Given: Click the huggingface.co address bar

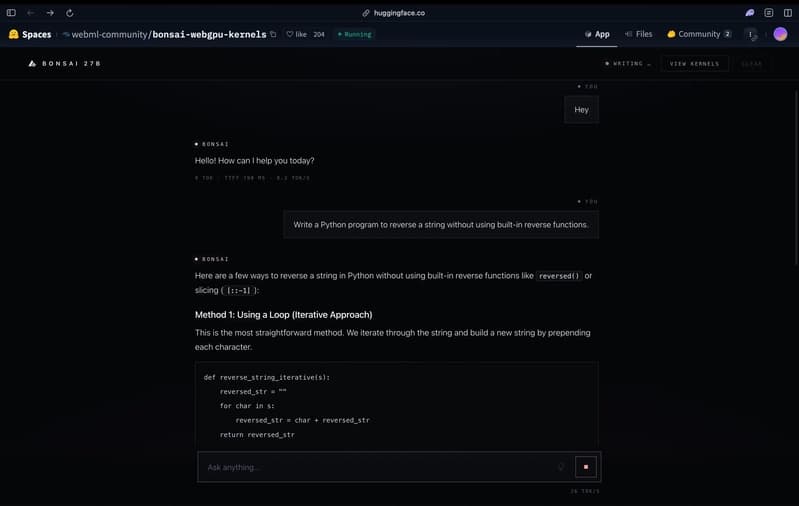Looking at the screenshot, I should [399, 13].
